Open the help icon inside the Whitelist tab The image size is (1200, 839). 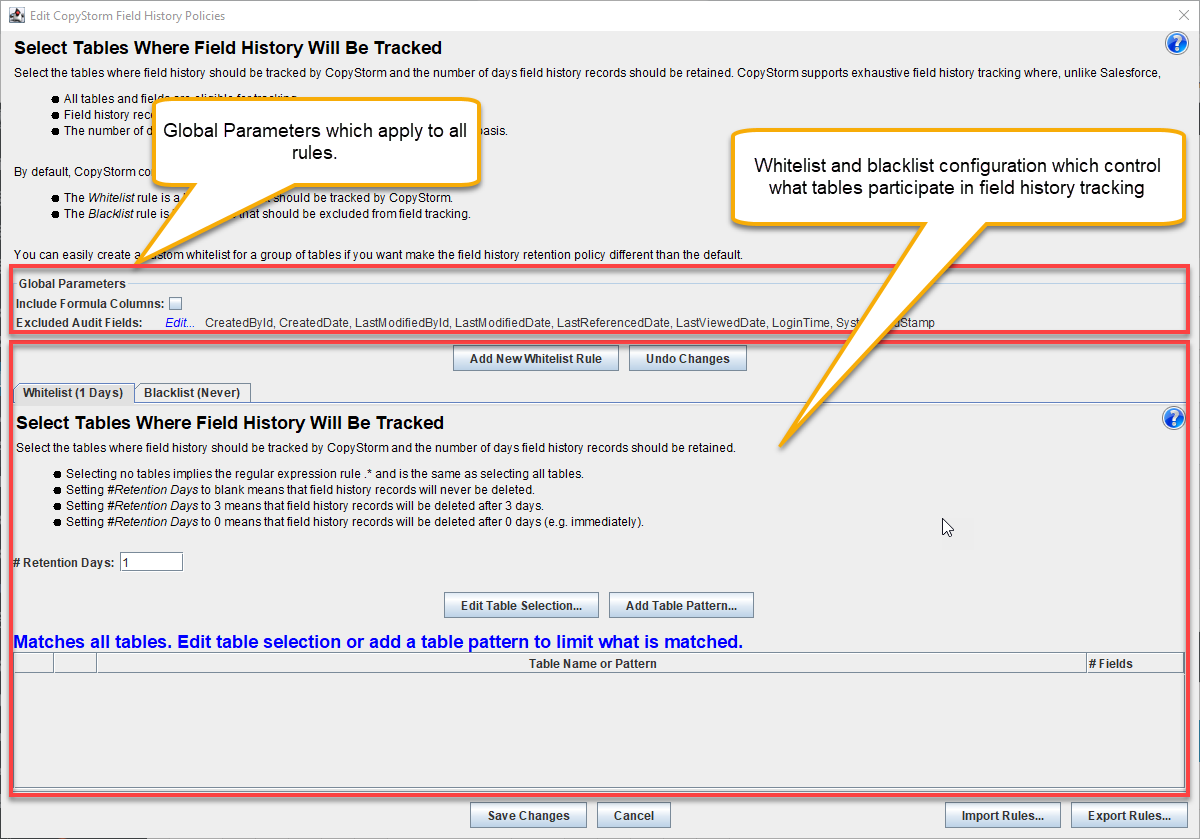pos(1174,418)
